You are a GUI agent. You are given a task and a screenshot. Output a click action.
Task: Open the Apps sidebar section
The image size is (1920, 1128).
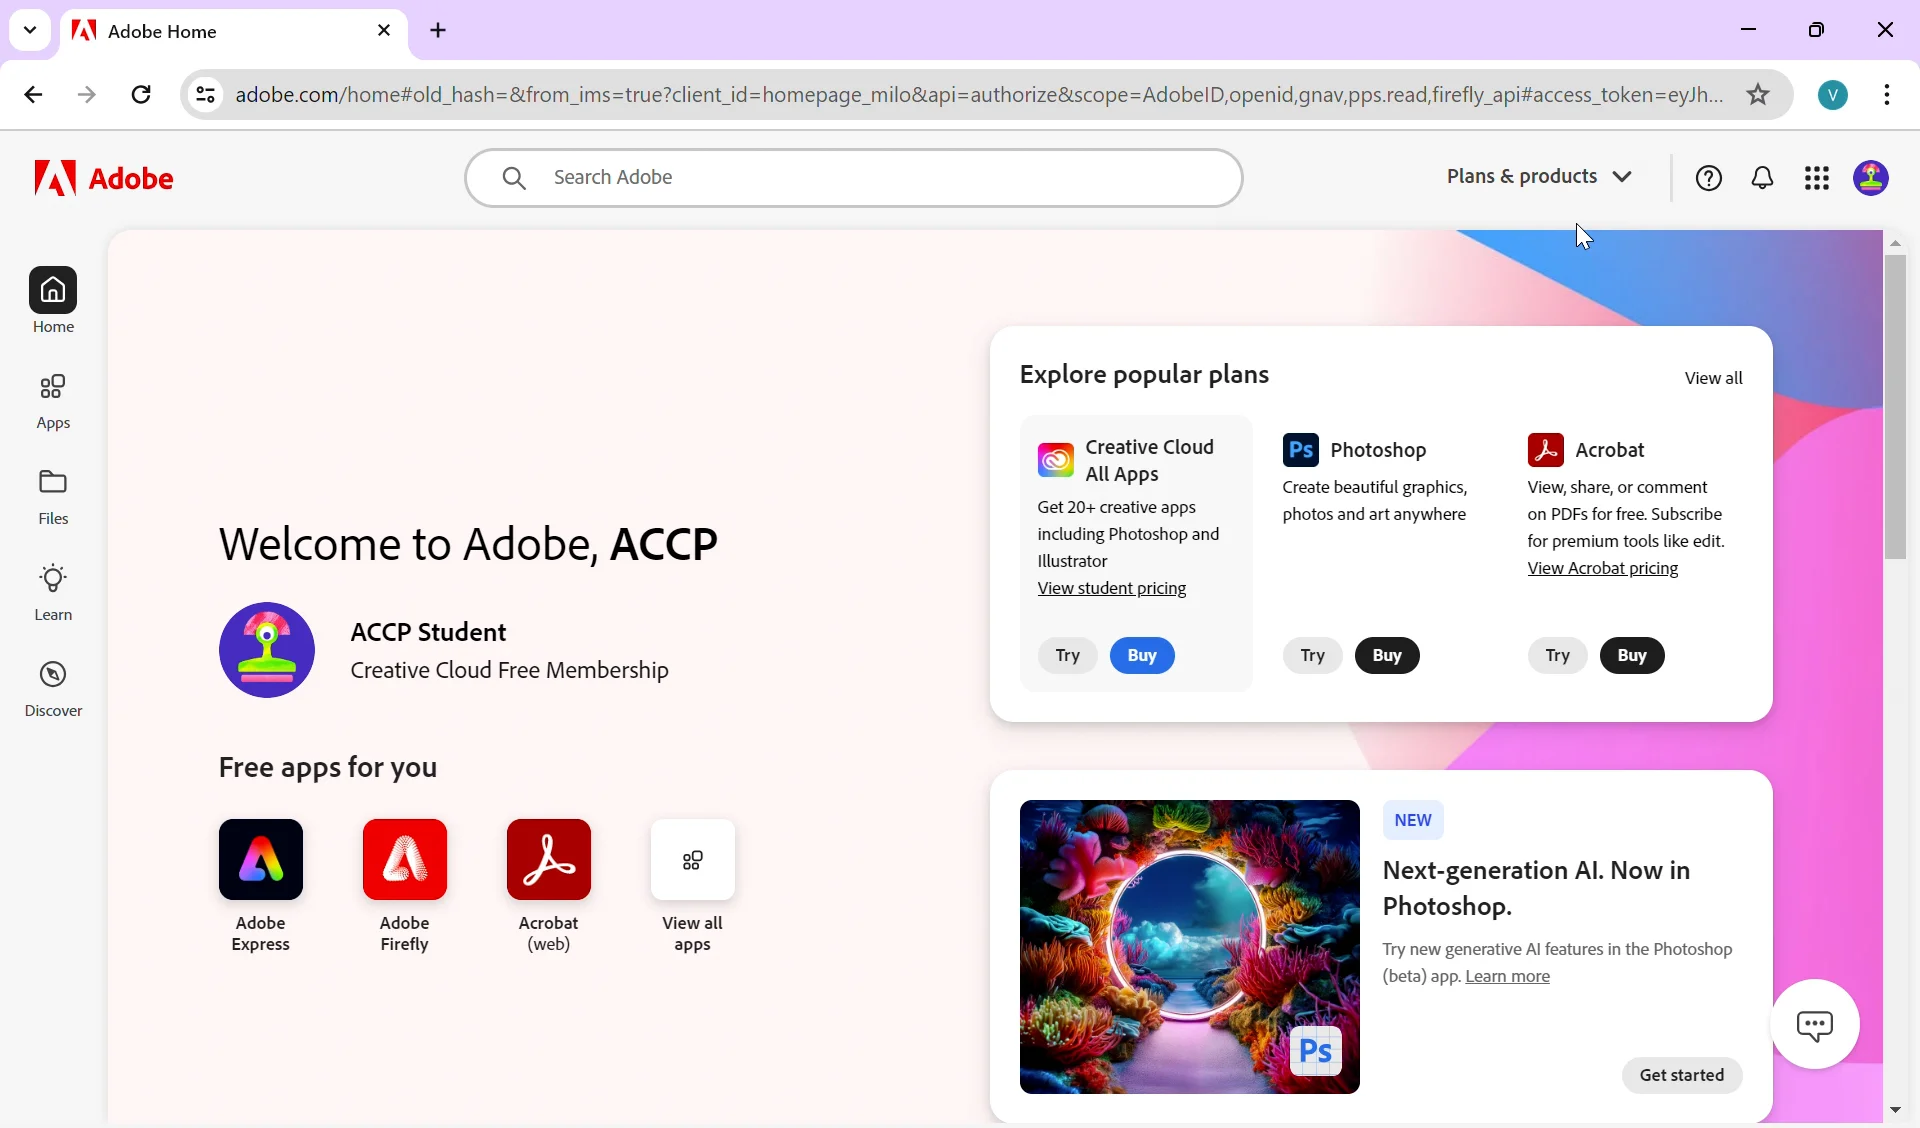pyautogui.click(x=53, y=401)
